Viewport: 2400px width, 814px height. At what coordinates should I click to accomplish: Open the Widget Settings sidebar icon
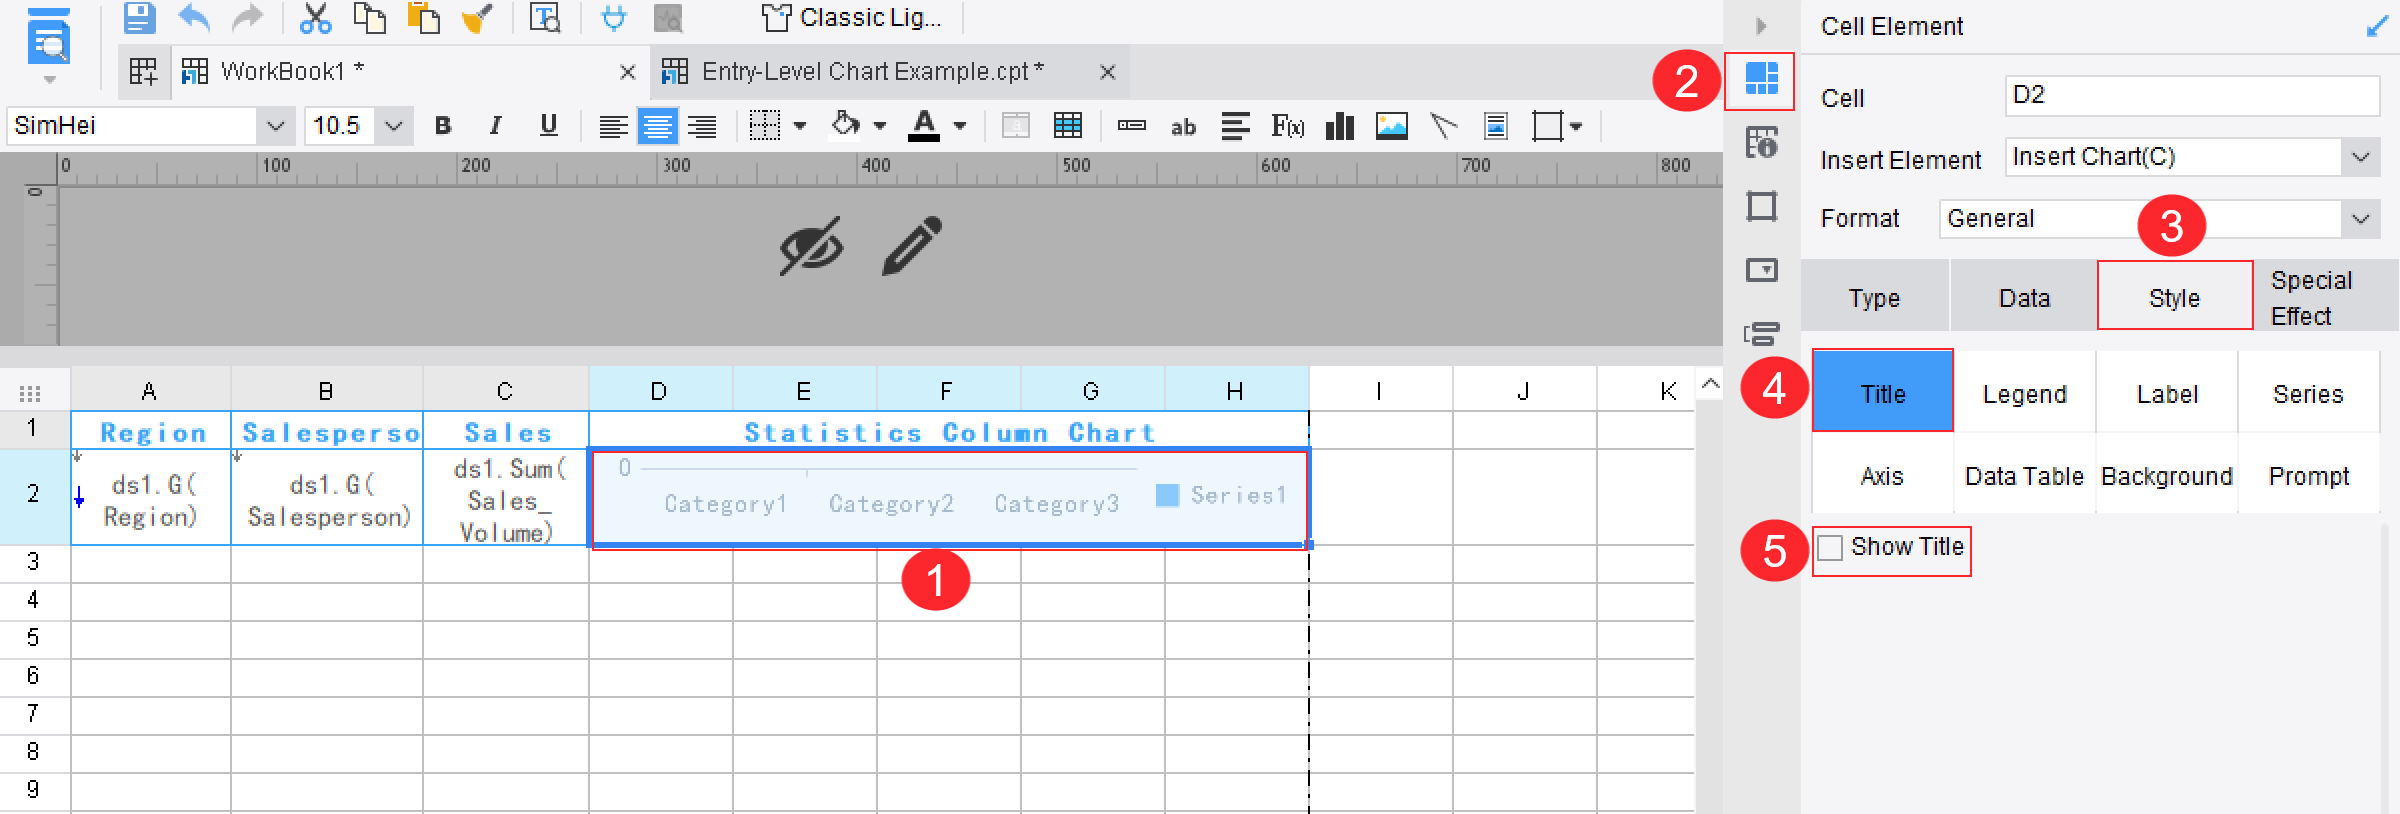1761,270
